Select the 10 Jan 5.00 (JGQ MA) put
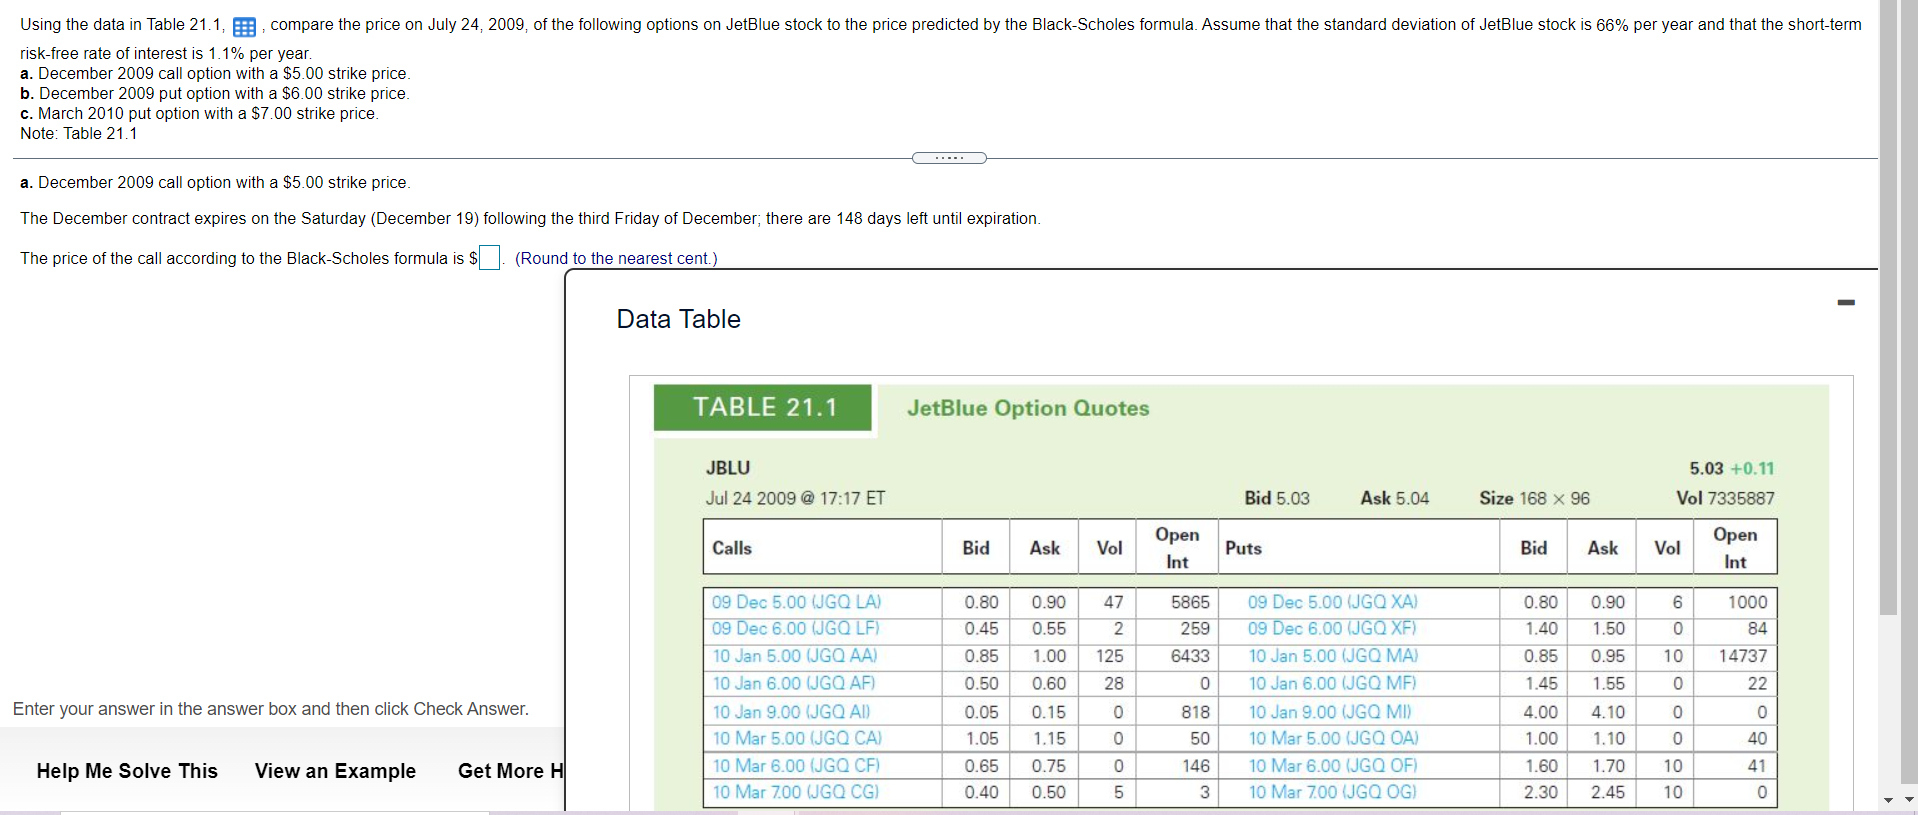1918x815 pixels. 1333,656
